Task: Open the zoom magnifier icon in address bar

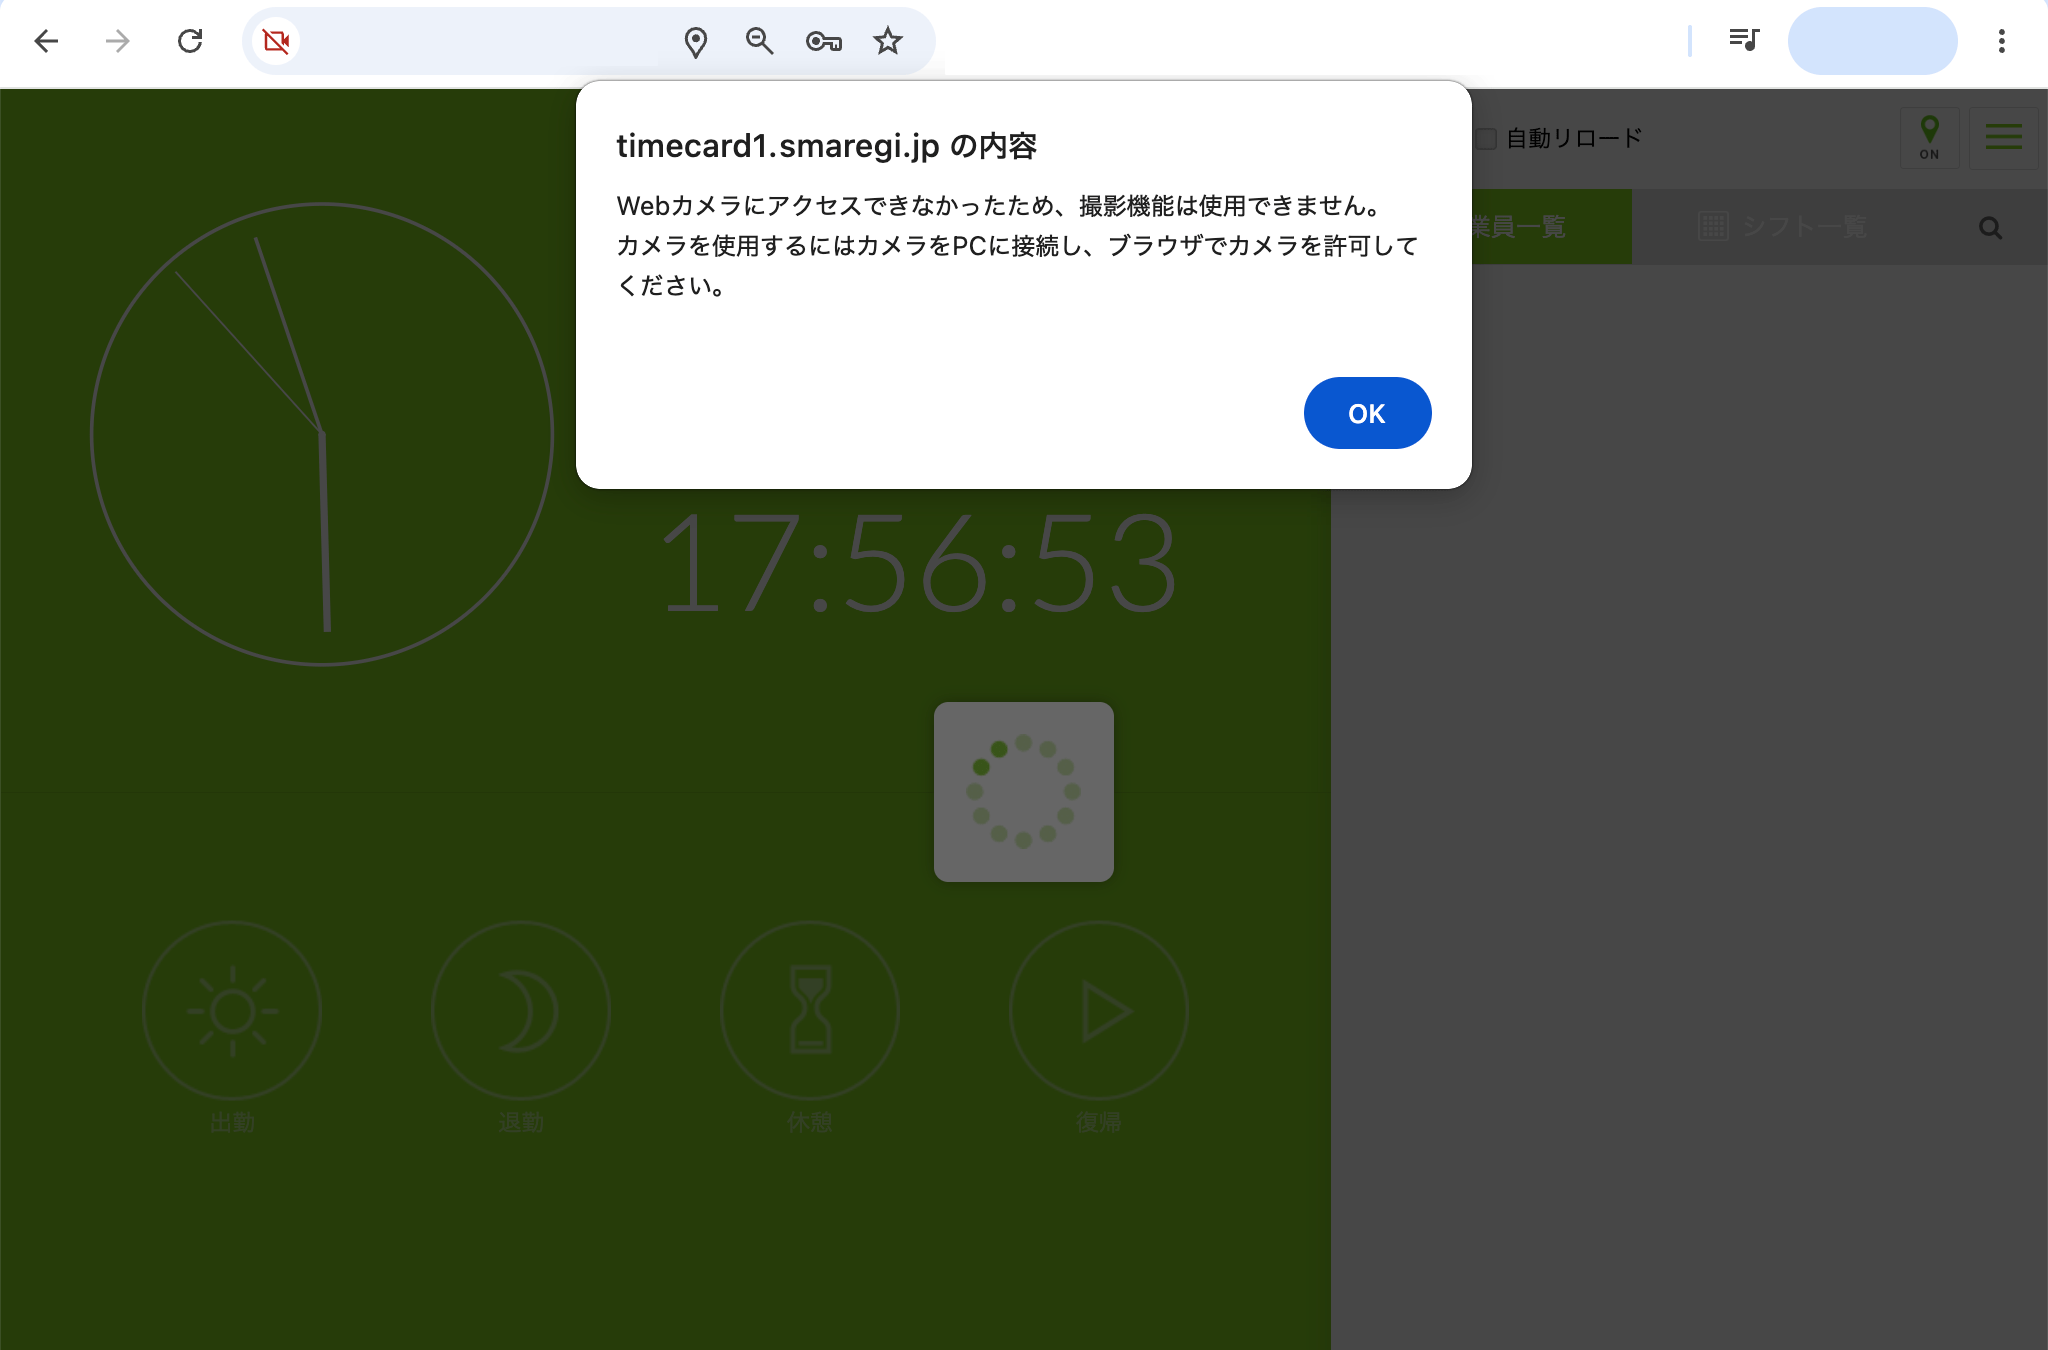Action: pyautogui.click(x=760, y=41)
